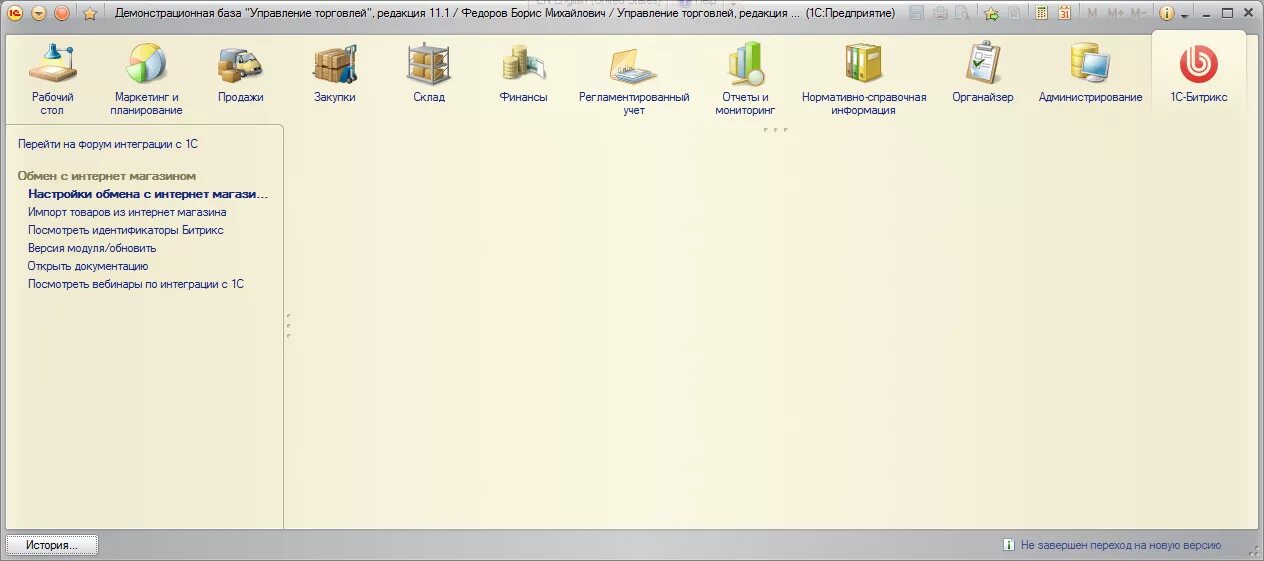The image size is (1264, 561).
Task: Click the M- memory button
Action: pos(1138,13)
